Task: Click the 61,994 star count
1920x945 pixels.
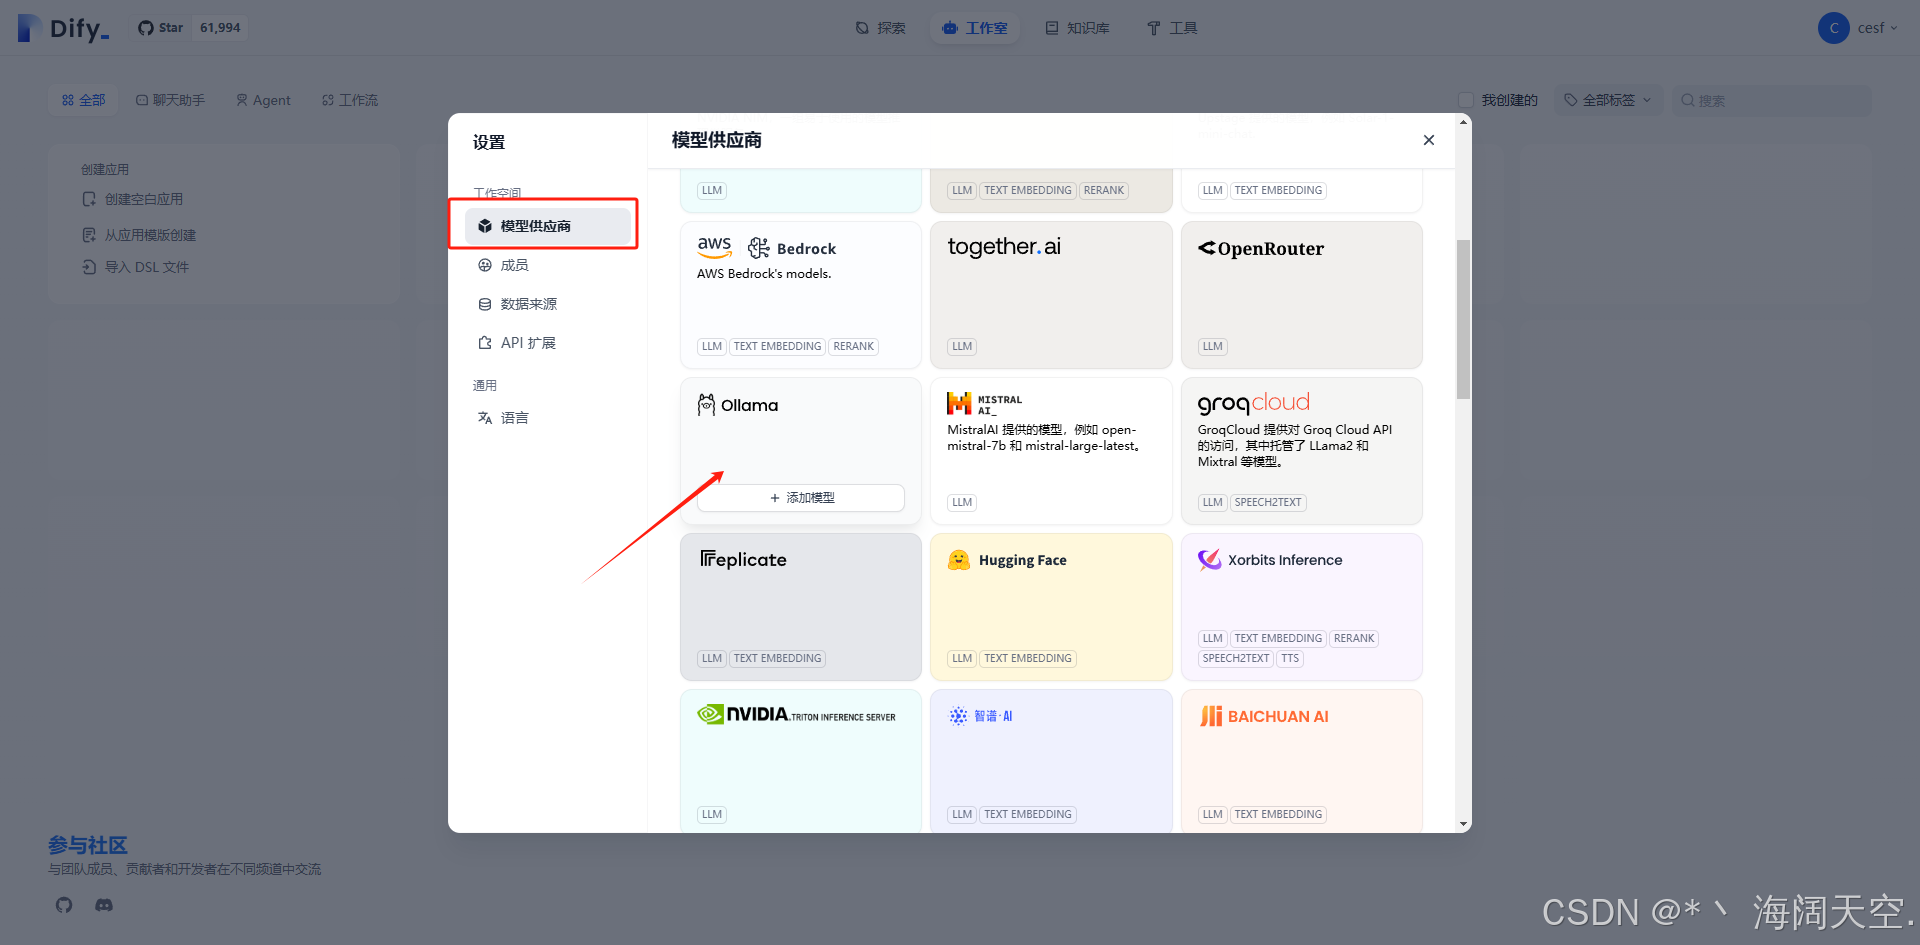Action: (x=220, y=28)
